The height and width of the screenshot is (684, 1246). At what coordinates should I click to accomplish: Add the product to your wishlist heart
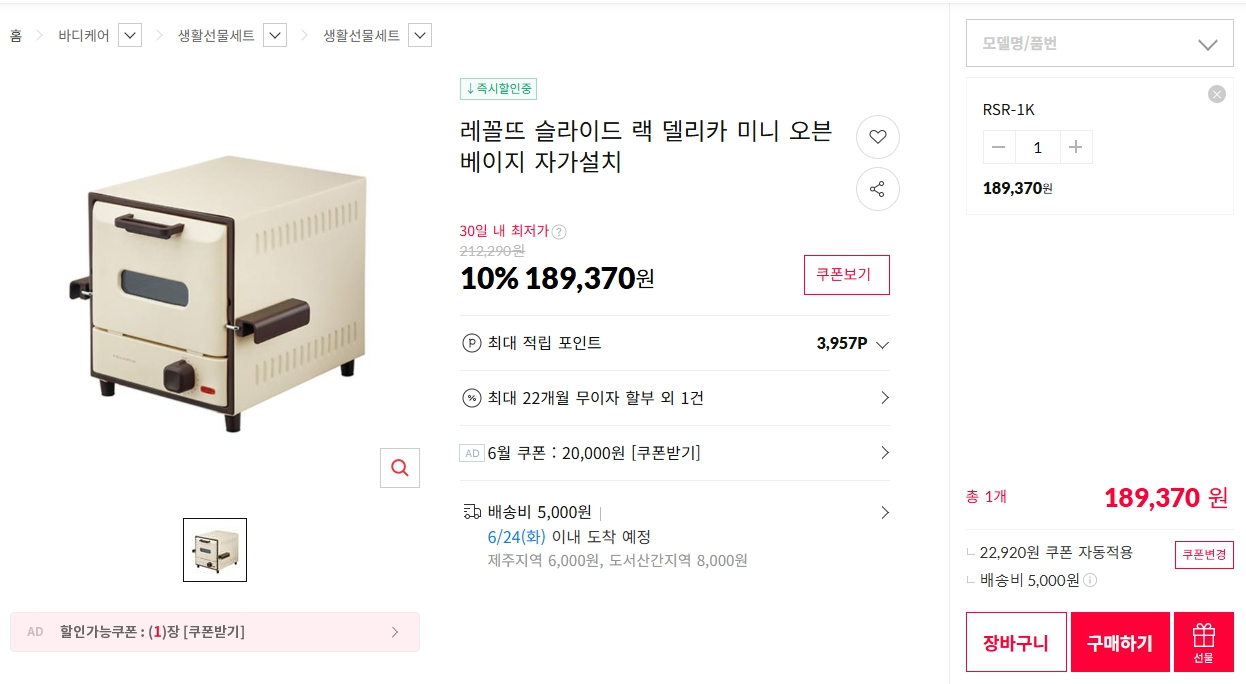click(877, 137)
